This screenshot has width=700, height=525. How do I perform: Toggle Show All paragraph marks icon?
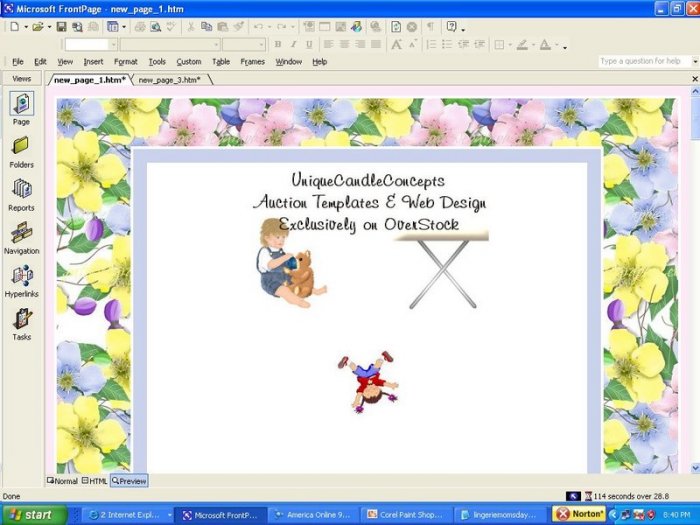430,27
